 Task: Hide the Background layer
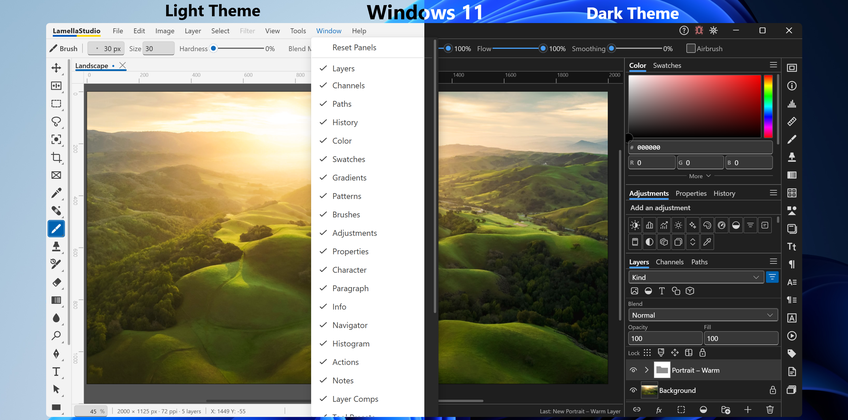[x=633, y=390]
